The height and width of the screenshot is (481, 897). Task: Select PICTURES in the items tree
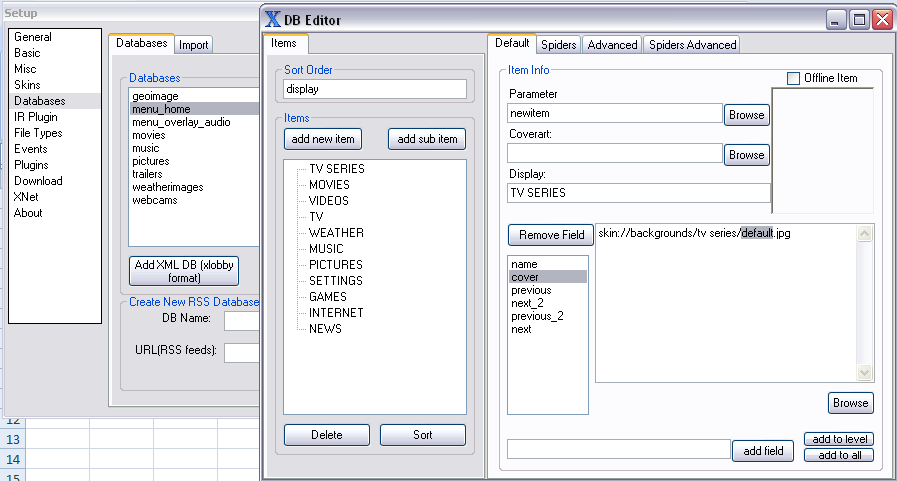pos(335,265)
